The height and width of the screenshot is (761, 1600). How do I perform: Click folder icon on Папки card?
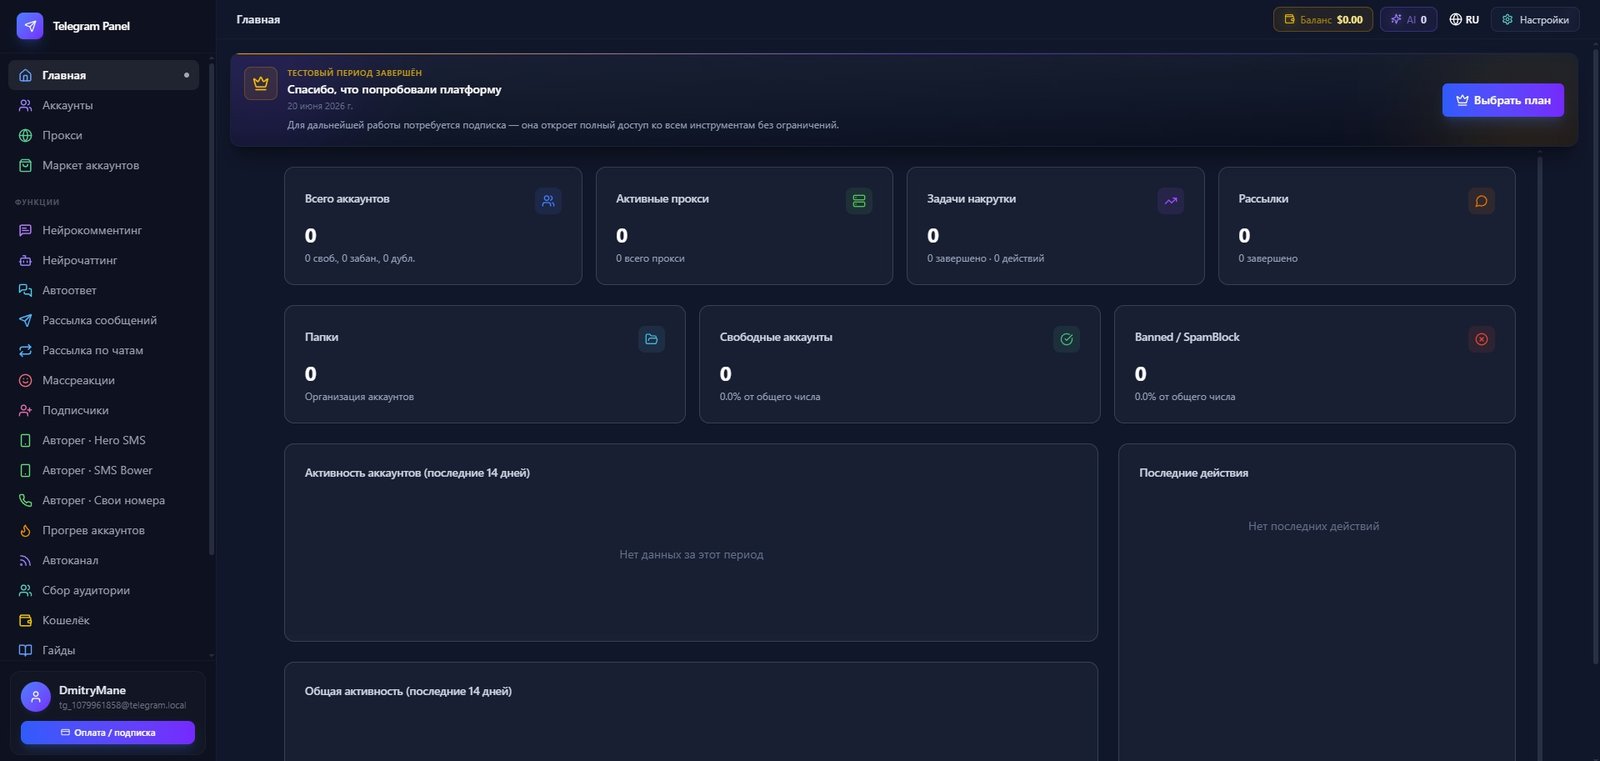click(652, 339)
